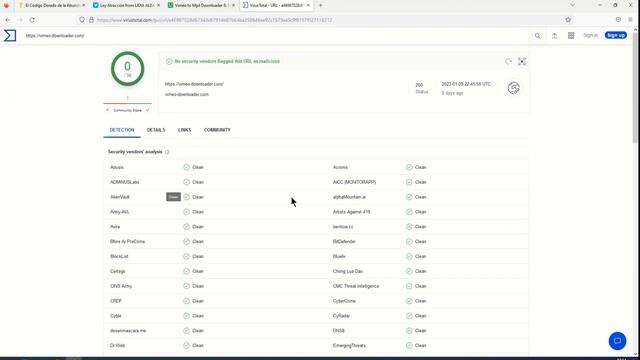640x360 pixels.
Task: Click the clean check icon in BitDefender row
Action: [x=409, y=242]
